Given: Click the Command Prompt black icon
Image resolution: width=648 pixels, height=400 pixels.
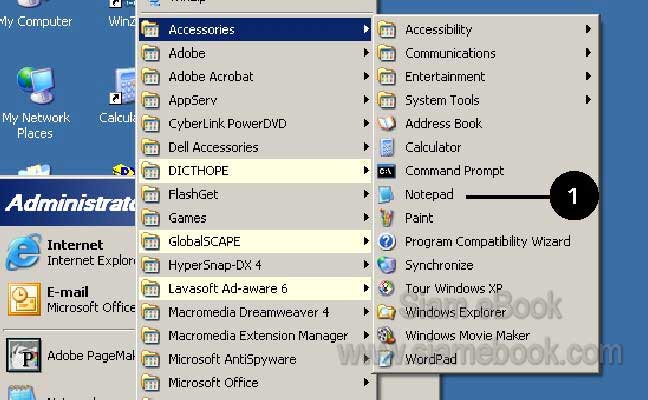Looking at the screenshot, I should pyautogui.click(x=386, y=171).
